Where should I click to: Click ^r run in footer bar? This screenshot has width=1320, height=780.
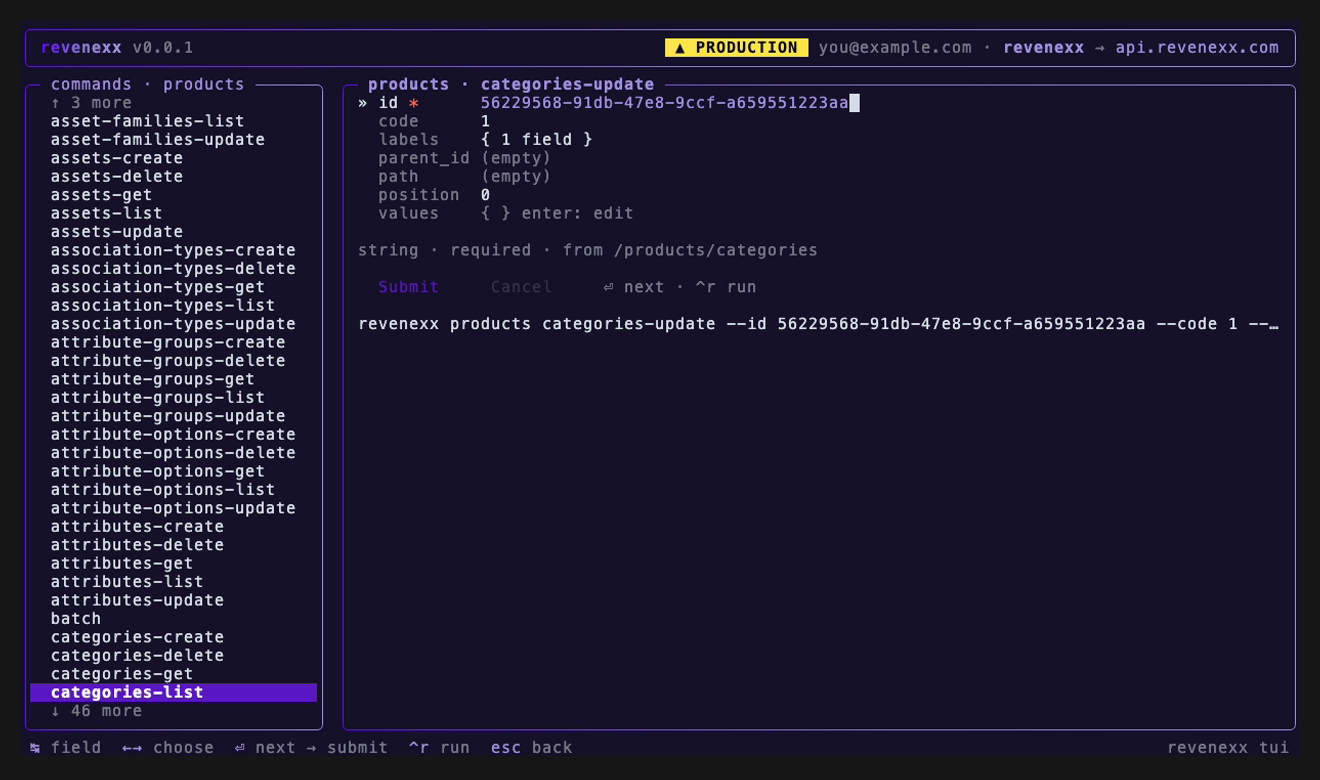pyautogui.click(x=439, y=748)
